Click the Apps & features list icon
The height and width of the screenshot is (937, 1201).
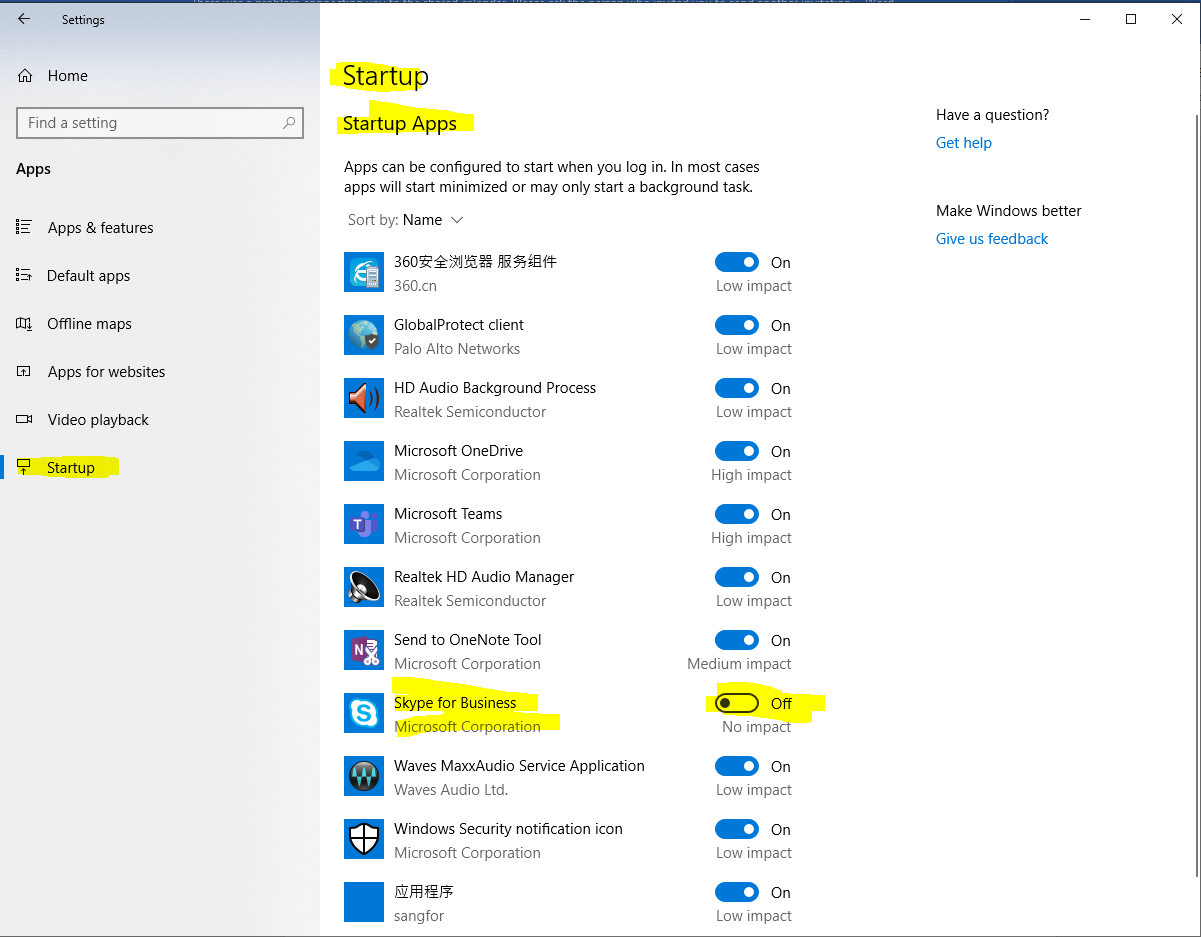pos(25,228)
